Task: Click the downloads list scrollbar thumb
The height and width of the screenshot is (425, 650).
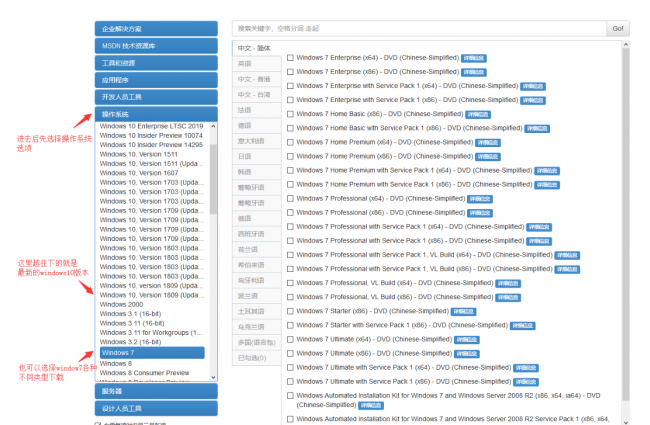Action: pyautogui.click(x=626, y=225)
